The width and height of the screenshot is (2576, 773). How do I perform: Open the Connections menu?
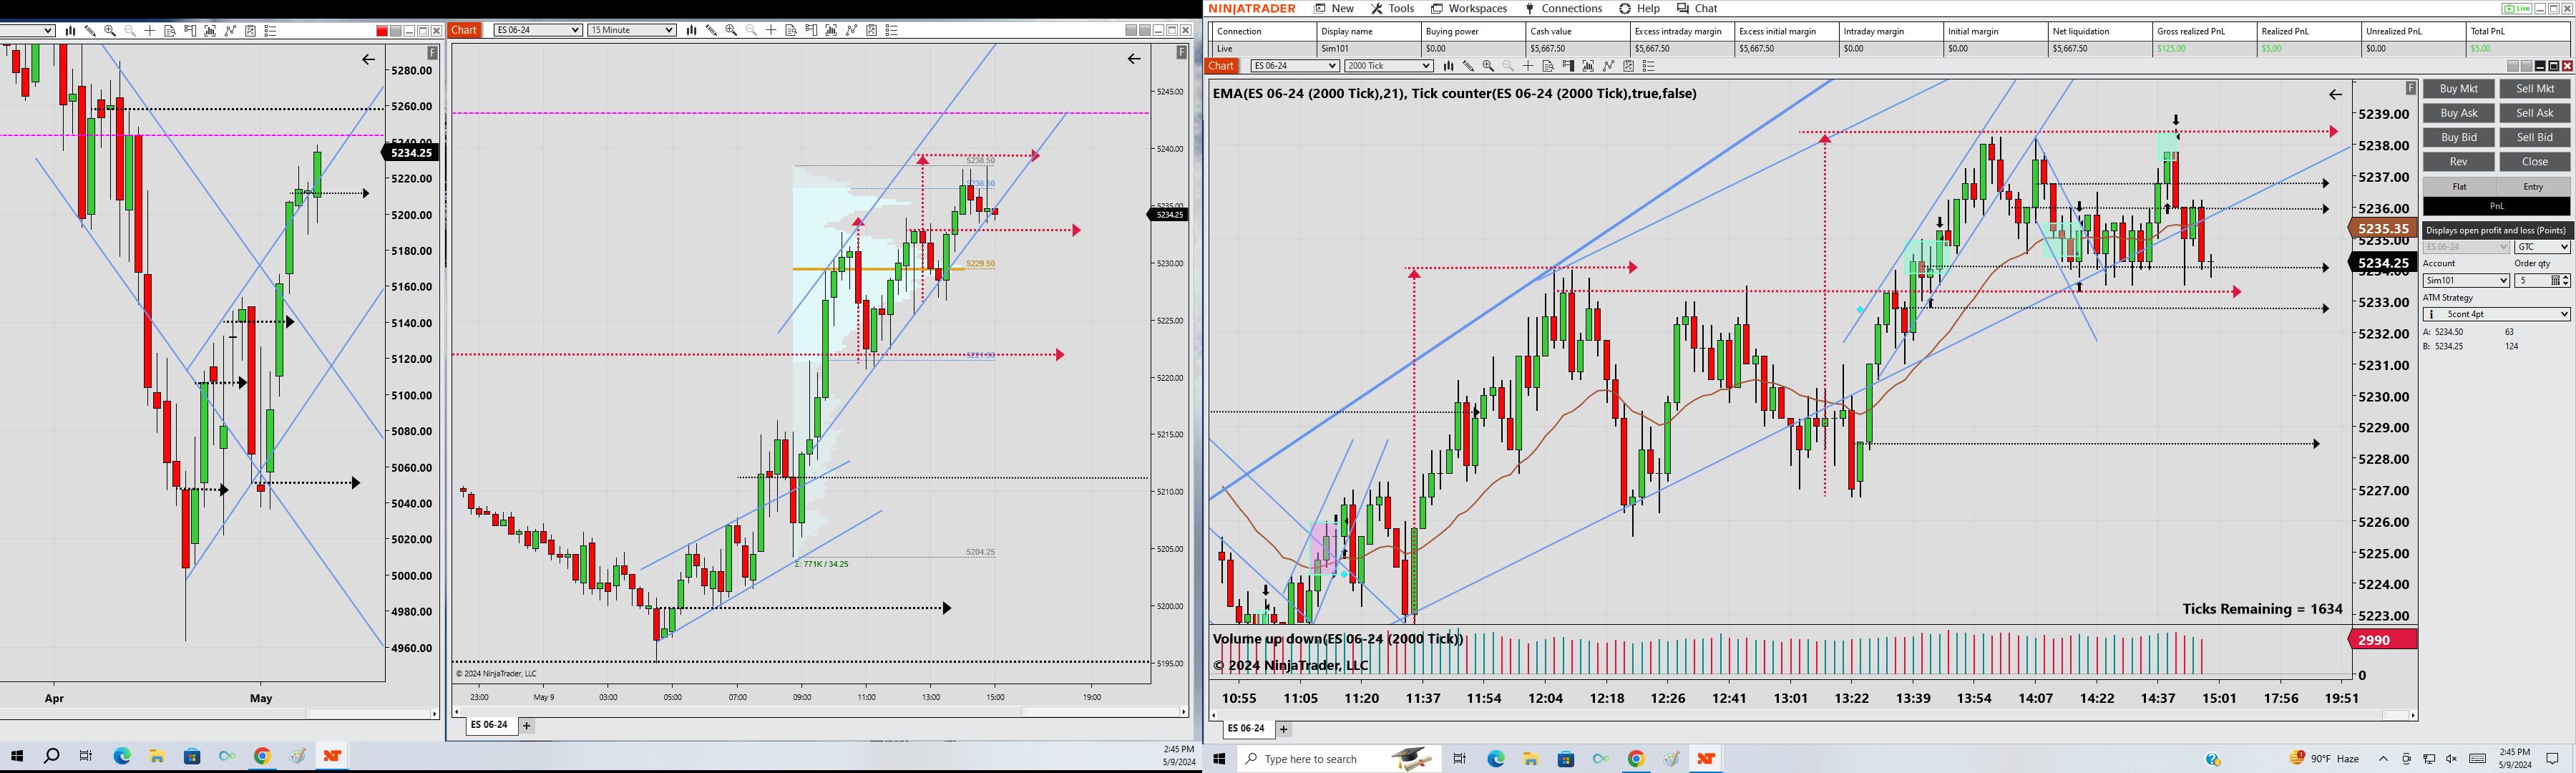pos(1564,8)
